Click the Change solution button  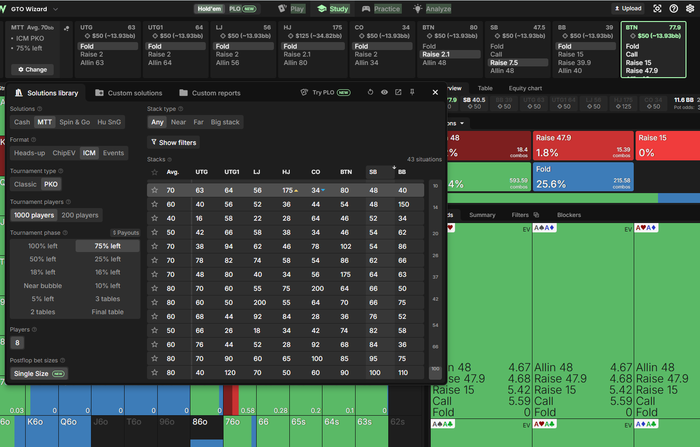pyautogui.click(x=32, y=70)
